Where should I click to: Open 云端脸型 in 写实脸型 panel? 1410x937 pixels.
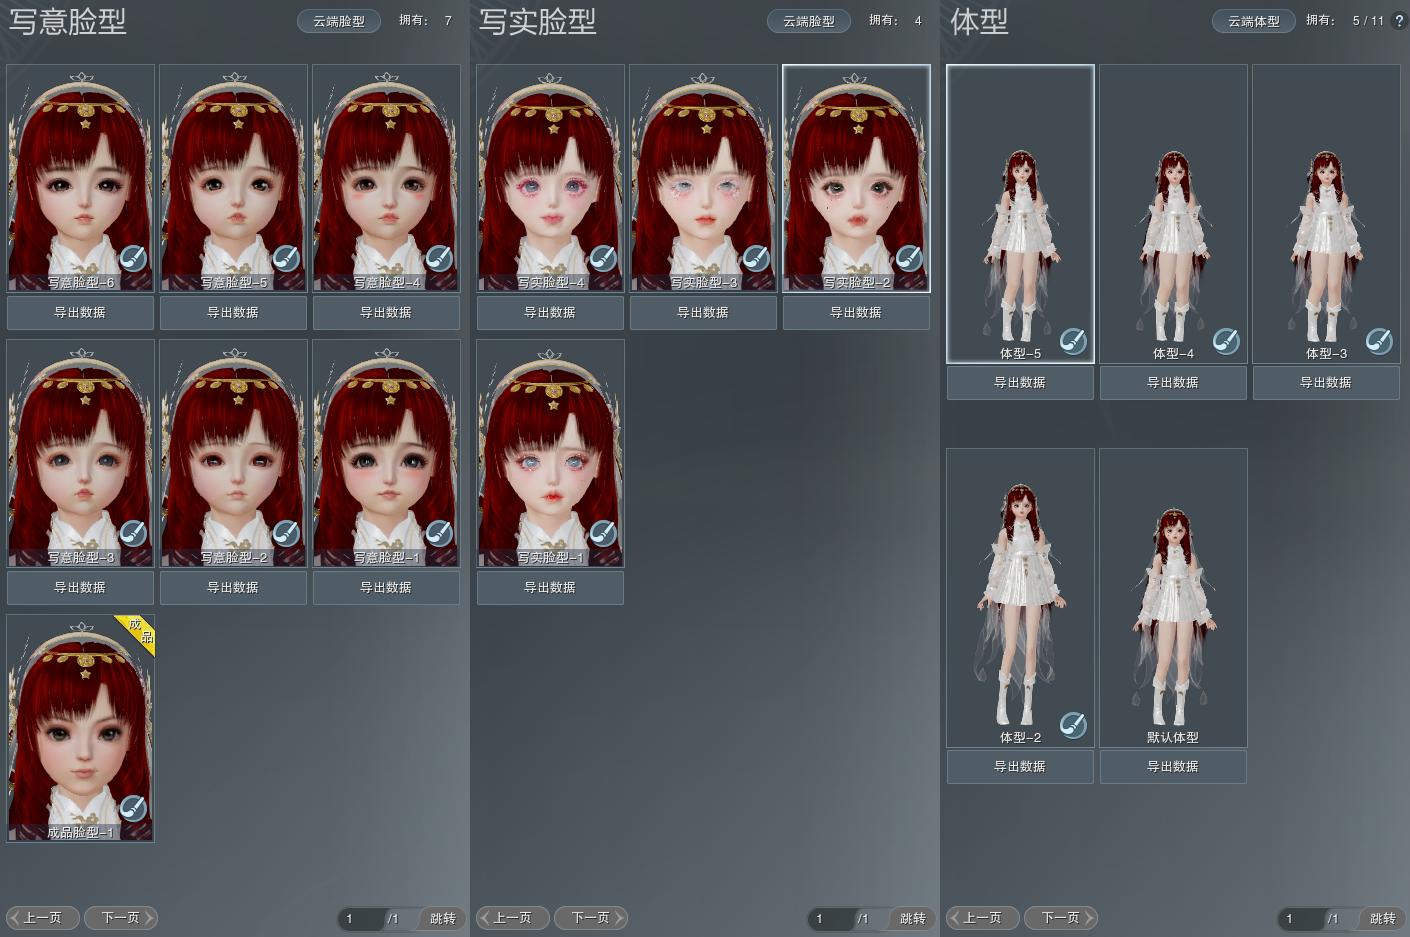click(x=809, y=21)
